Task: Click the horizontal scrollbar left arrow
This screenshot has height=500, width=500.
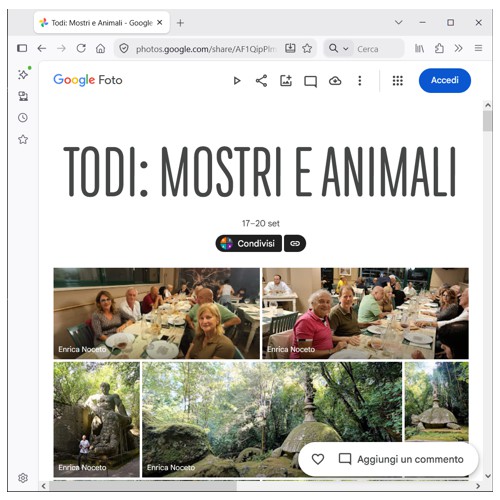Action: tap(44, 486)
